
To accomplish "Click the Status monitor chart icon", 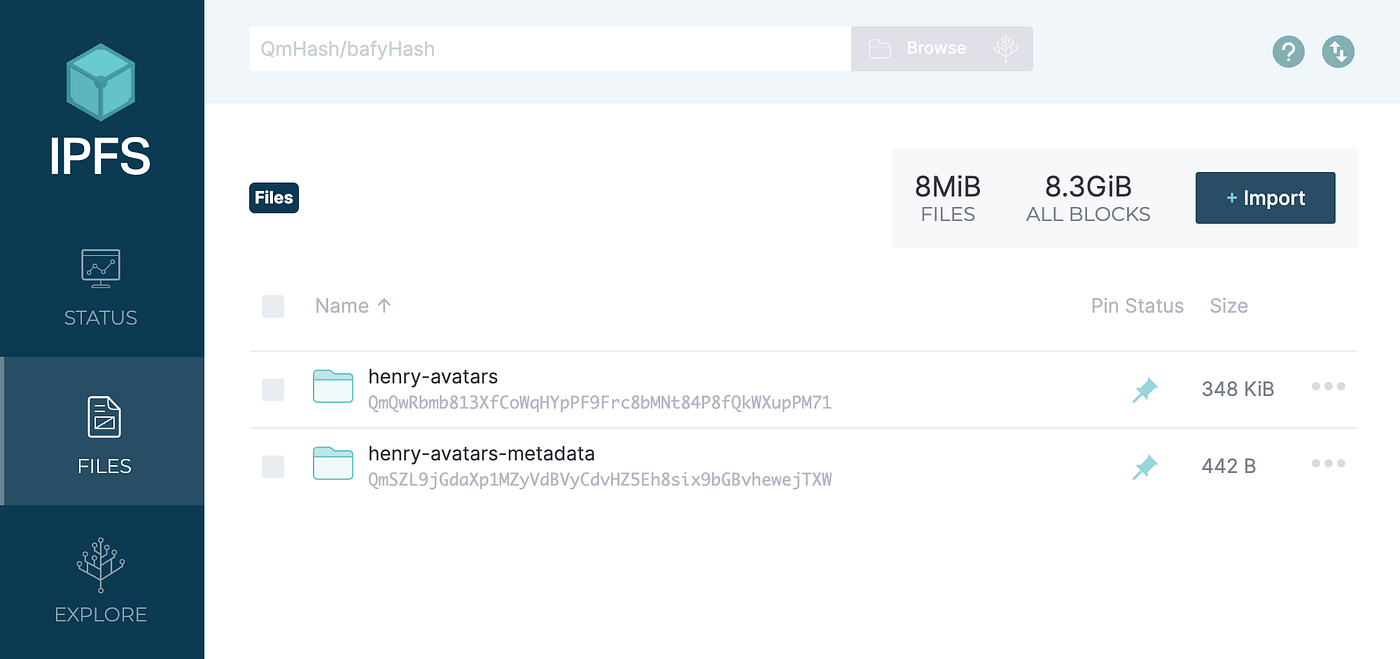I will 101,268.
